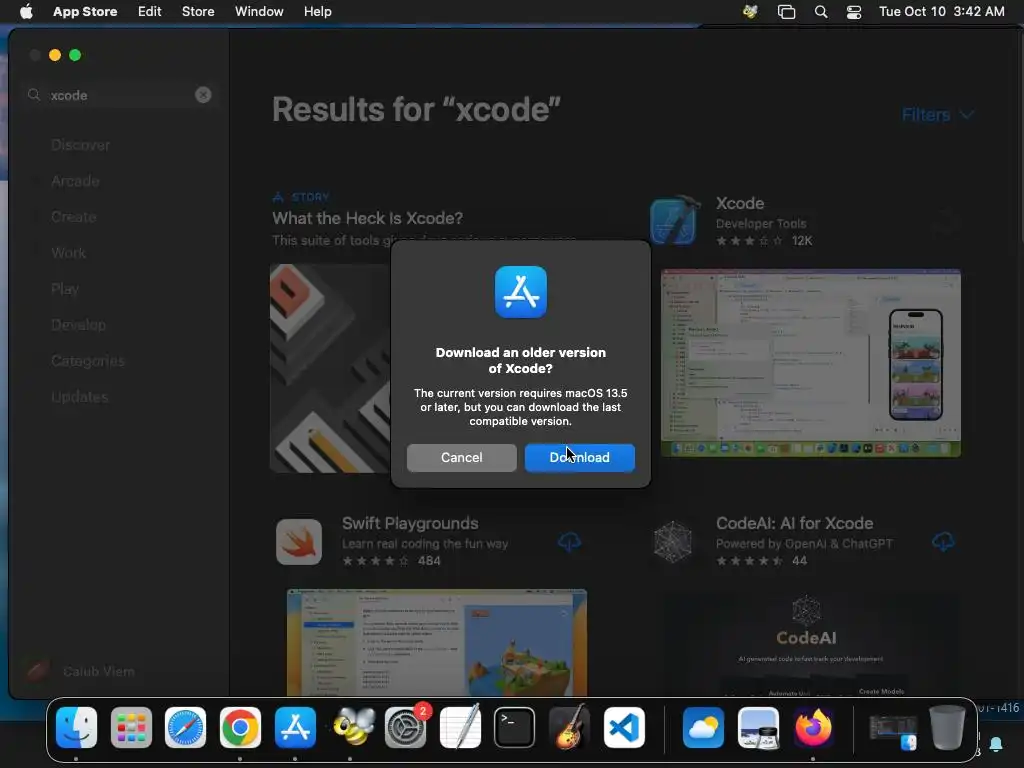Open the story artwork thumbnail
This screenshot has width=1024, height=768.
[x=330, y=368]
